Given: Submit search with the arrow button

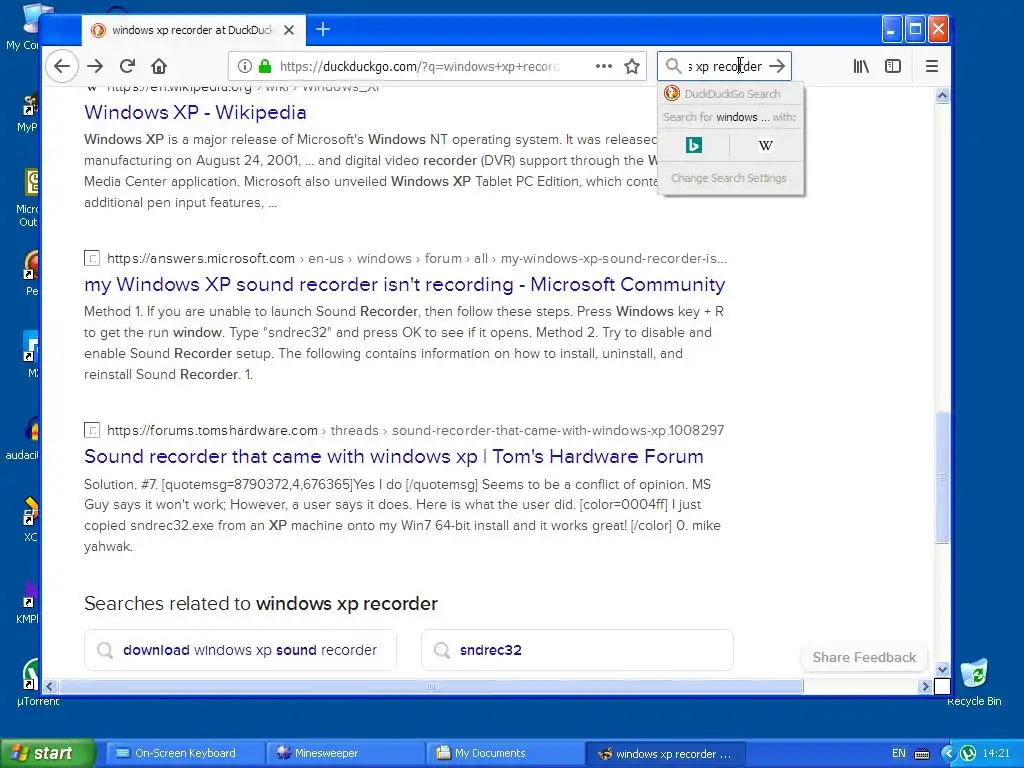Looking at the screenshot, I should [777, 66].
